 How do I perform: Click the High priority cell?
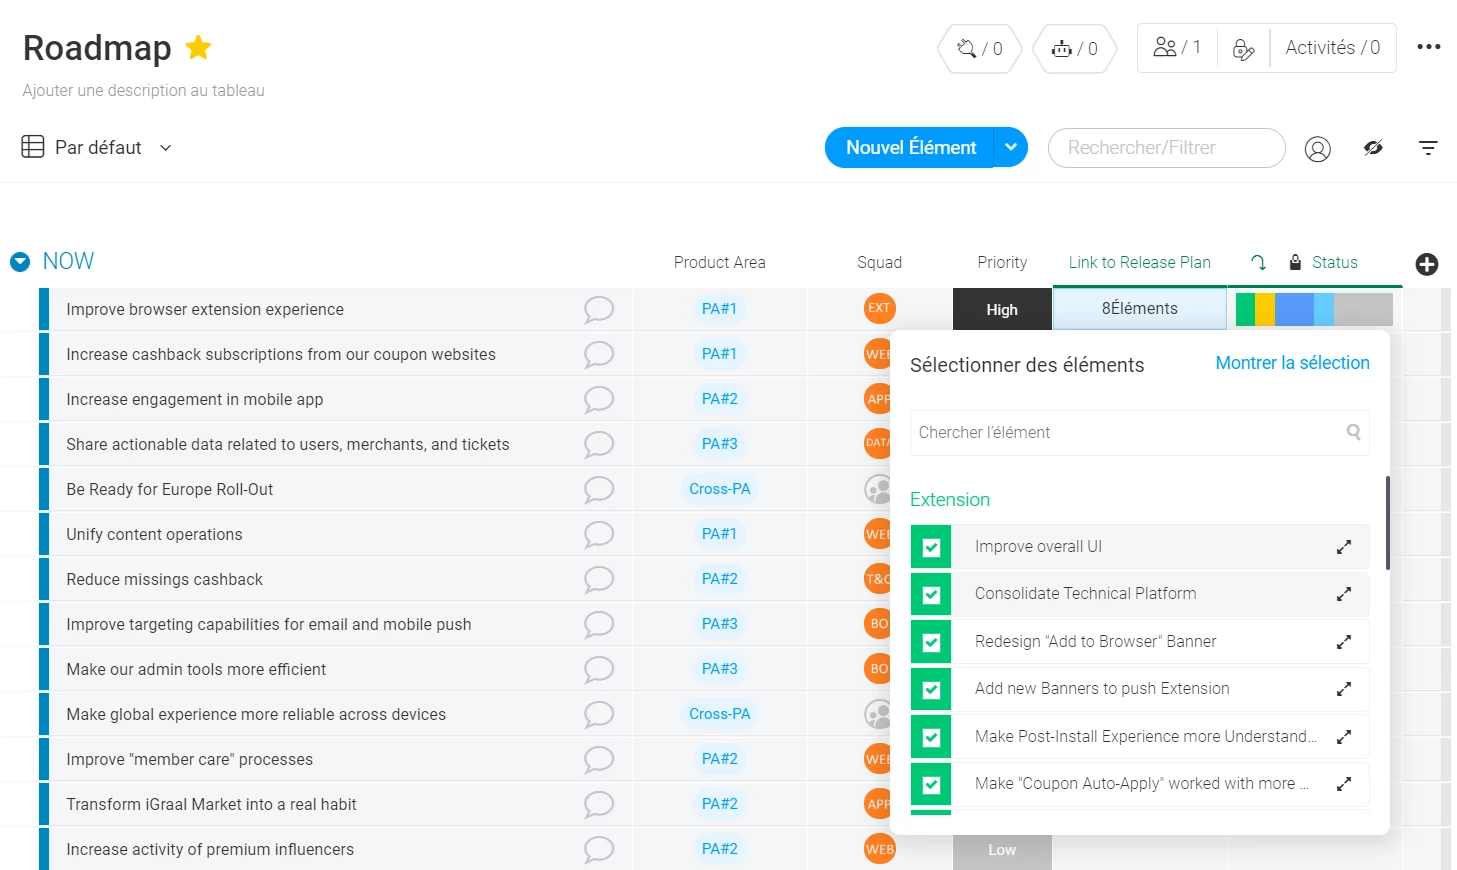[1002, 310]
